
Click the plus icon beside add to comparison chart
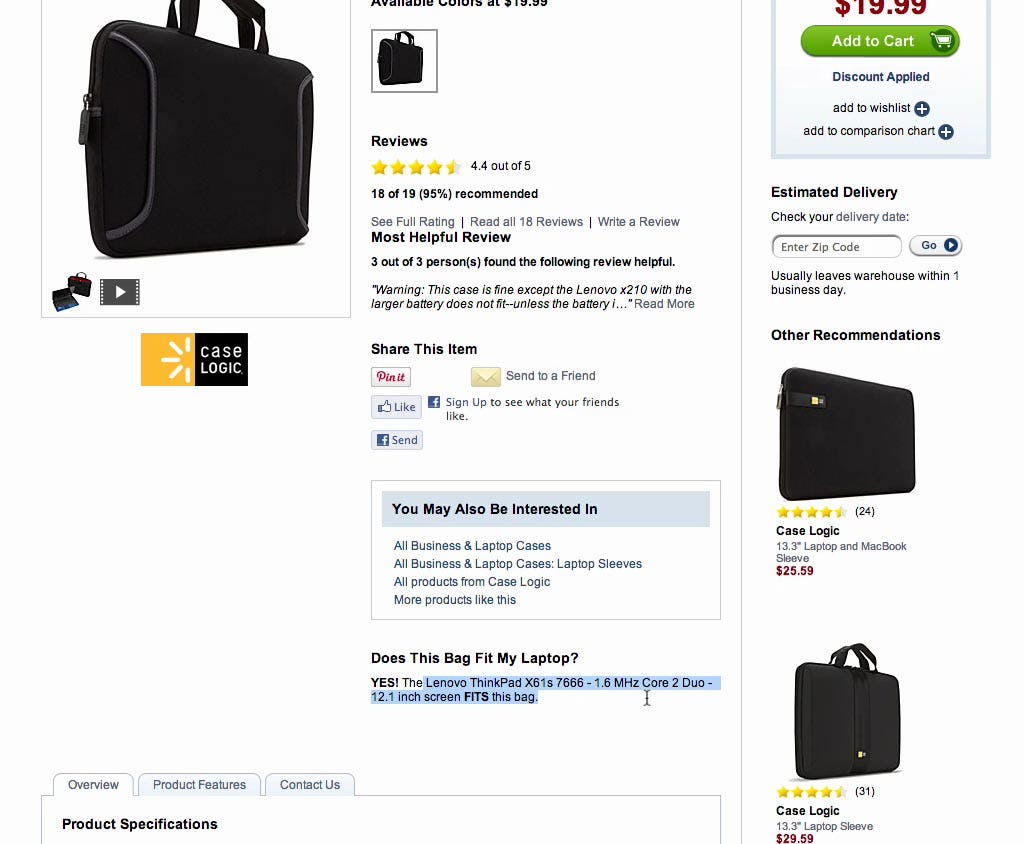tap(946, 132)
